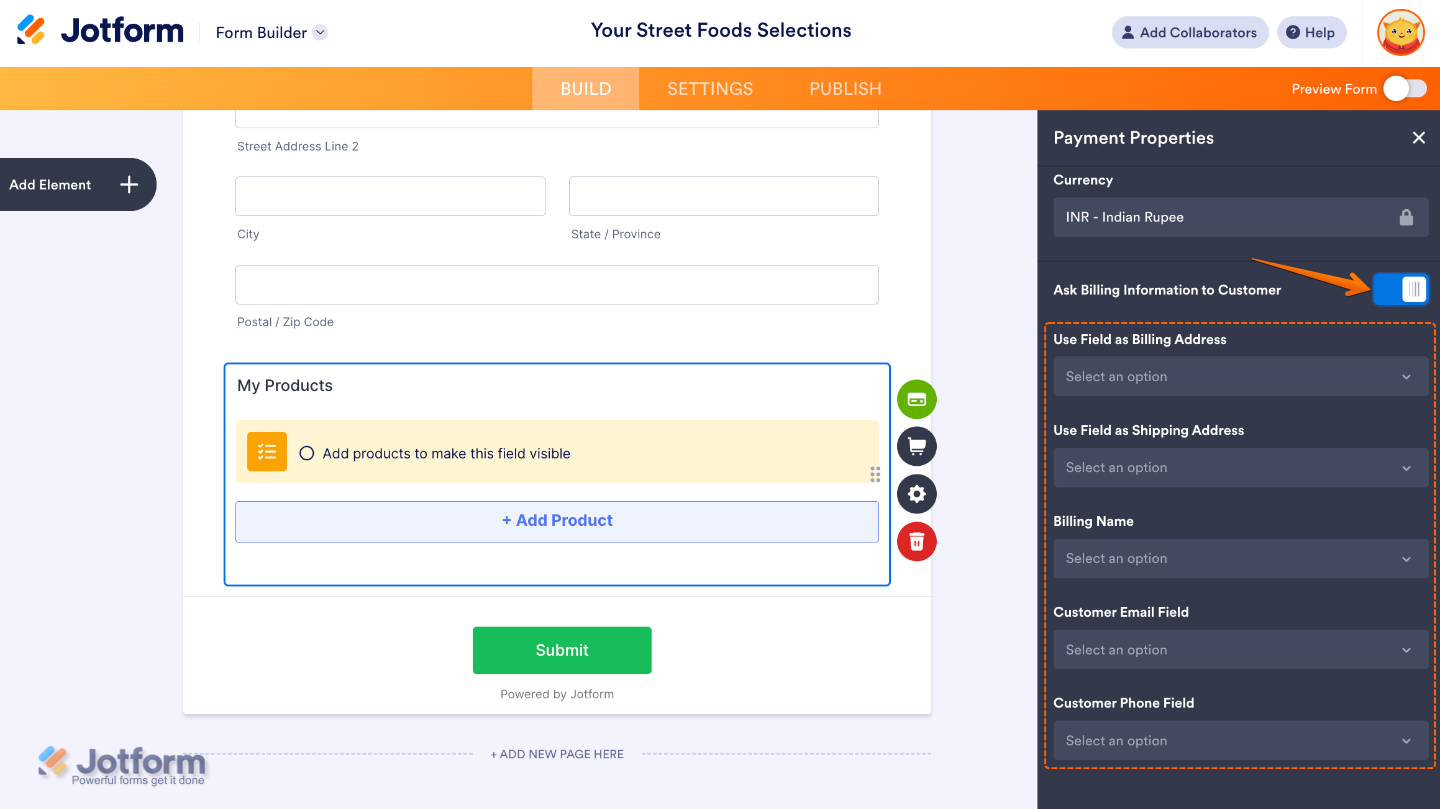Image resolution: width=1440 pixels, height=809 pixels.
Task: Disable Ask Billing Information to Customer
Action: click(x=1402, y=289)
